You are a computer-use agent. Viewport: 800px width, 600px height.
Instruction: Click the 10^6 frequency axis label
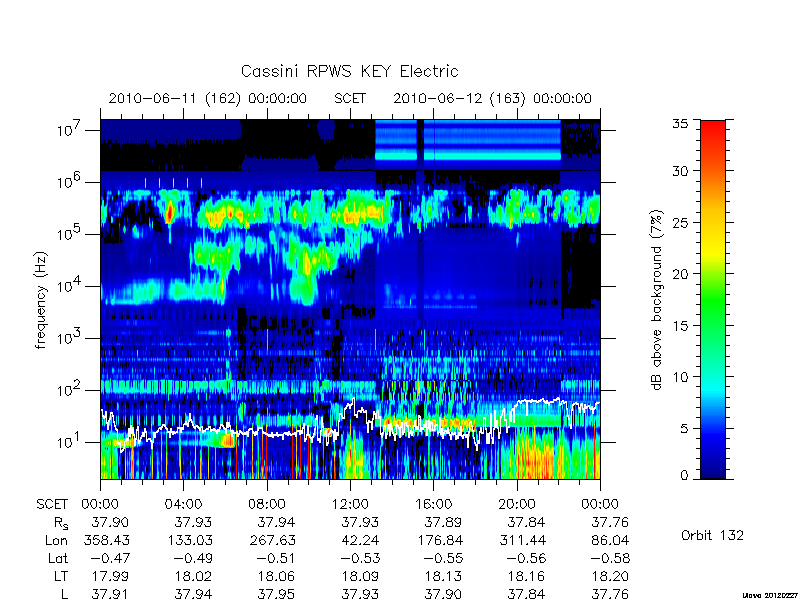pyautogui.click(x=70, y=182)
